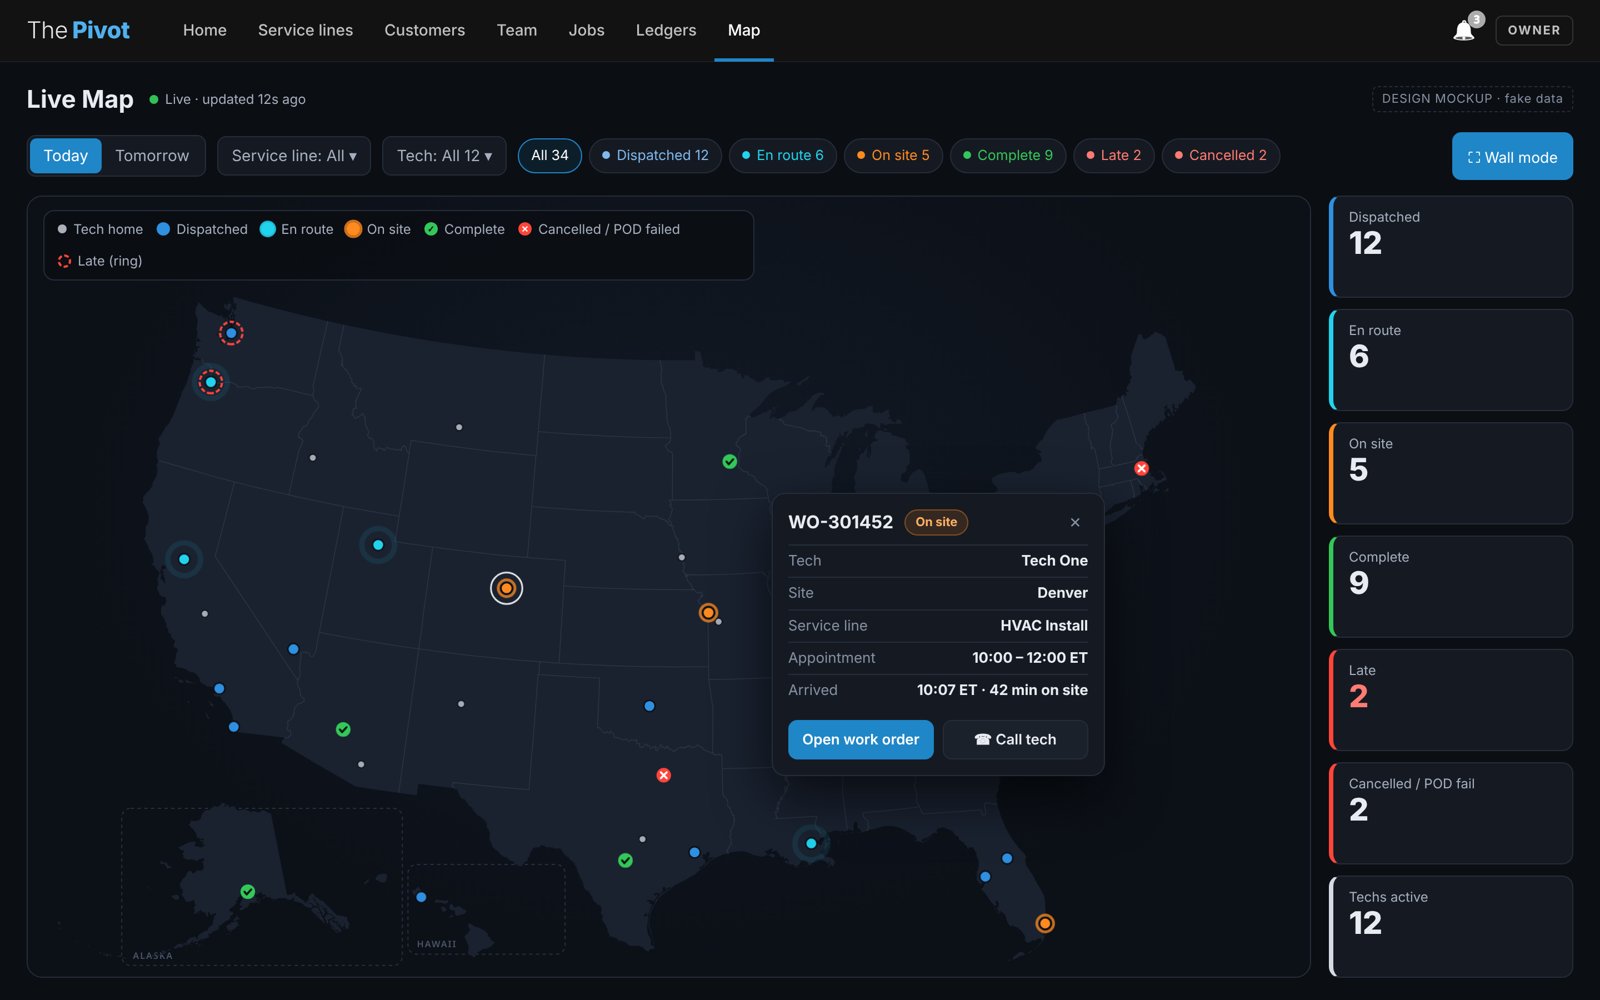Open the Service line dropdown
This screenshot has width=1600, height=1000.
coord(294,156)
